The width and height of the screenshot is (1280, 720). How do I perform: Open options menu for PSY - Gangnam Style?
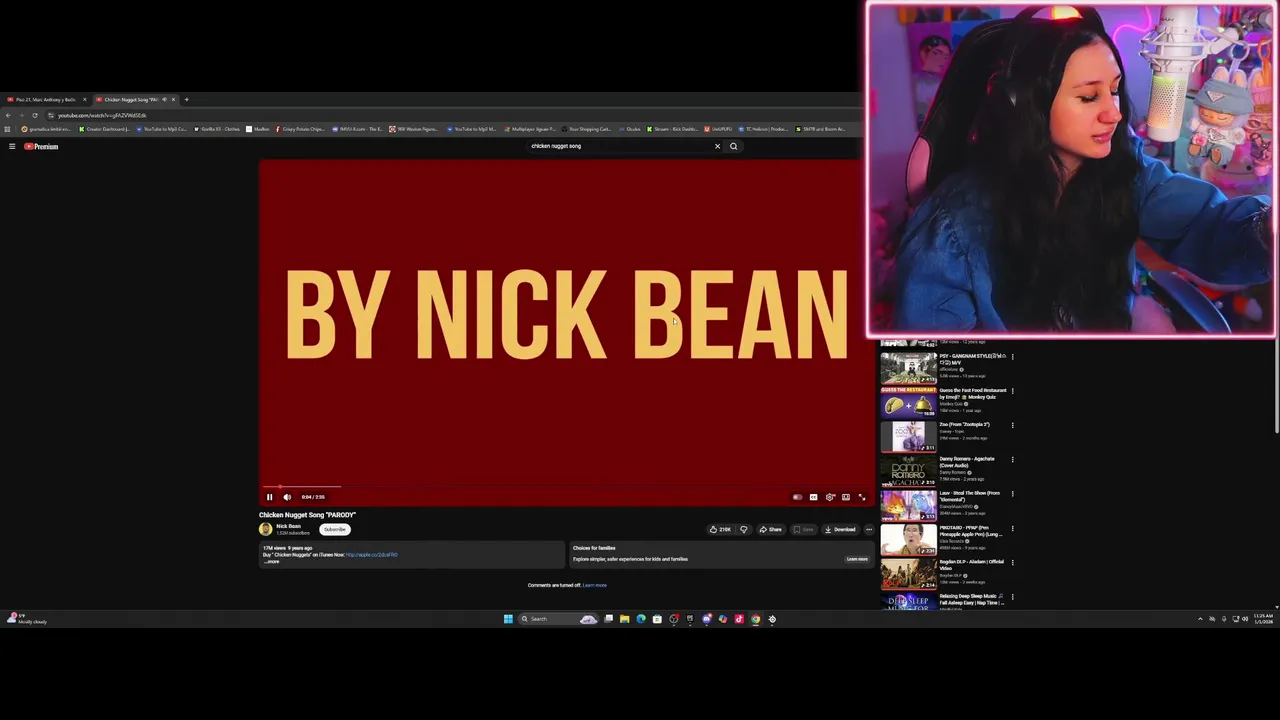click(1012, 356)
